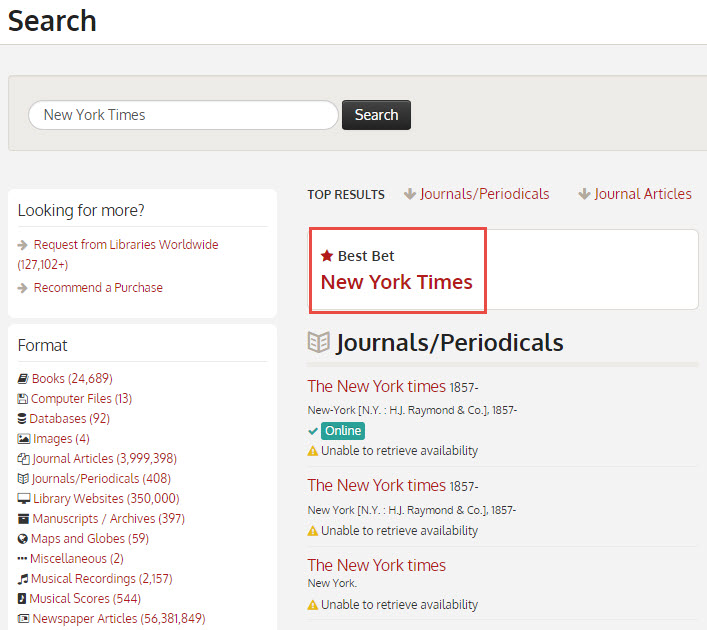Click the arrow icon beside Request from Libraries
This screenshot has width=707, height=630.
[x=23, y=245]
